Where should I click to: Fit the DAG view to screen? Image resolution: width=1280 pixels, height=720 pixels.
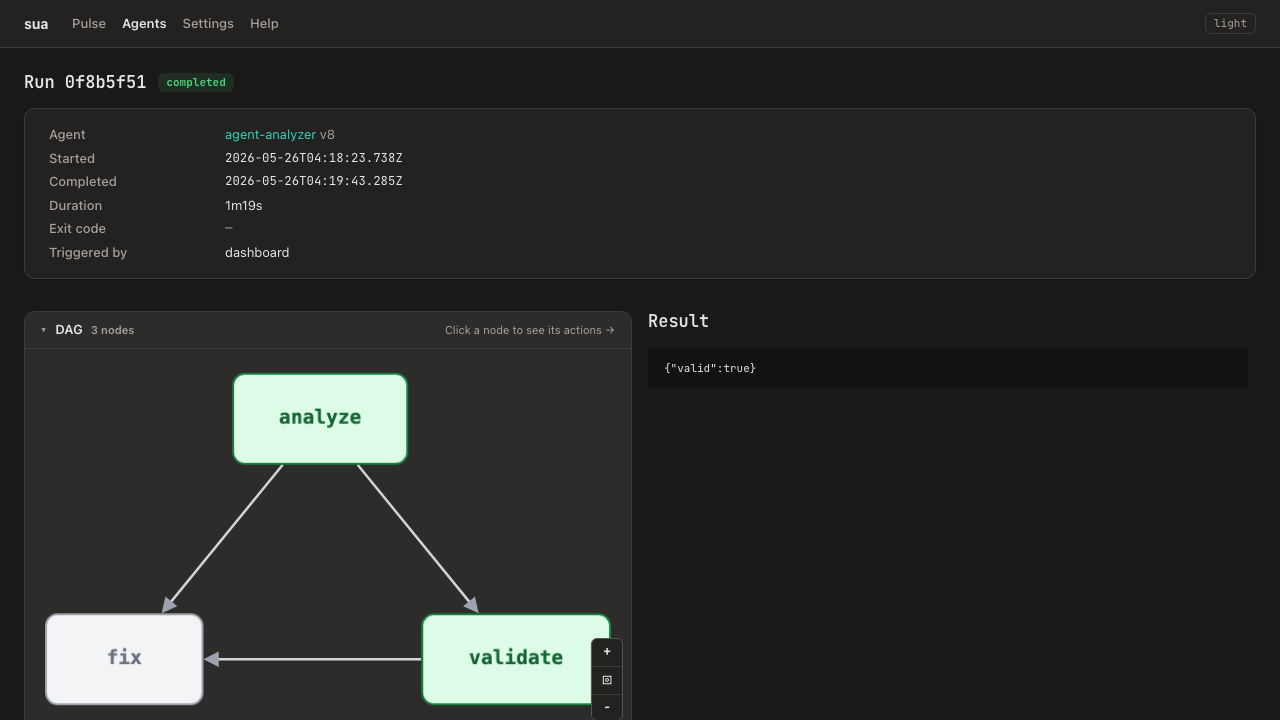point(607,680)
